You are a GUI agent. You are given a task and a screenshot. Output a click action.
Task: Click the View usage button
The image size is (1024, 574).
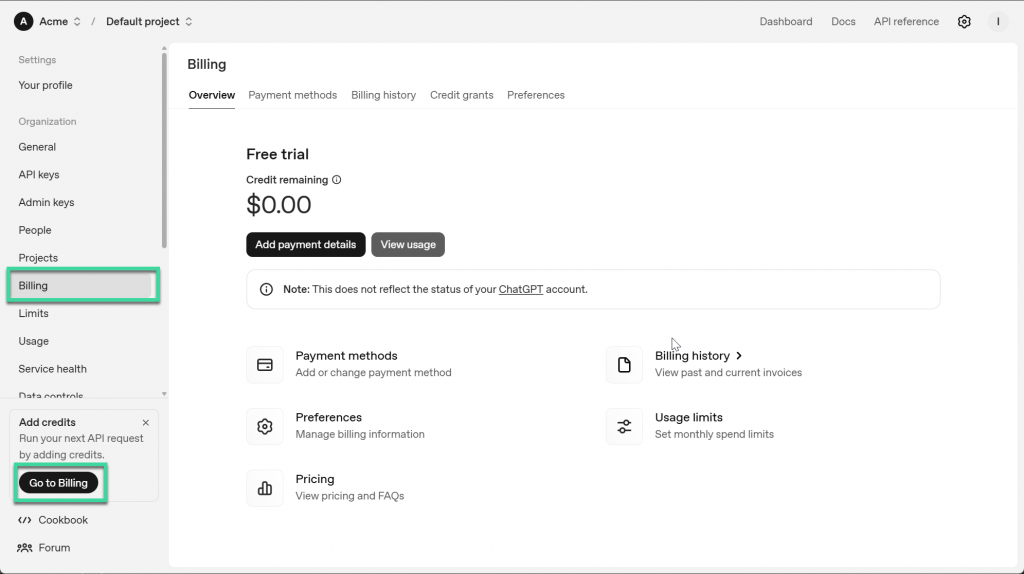point(408,245)
